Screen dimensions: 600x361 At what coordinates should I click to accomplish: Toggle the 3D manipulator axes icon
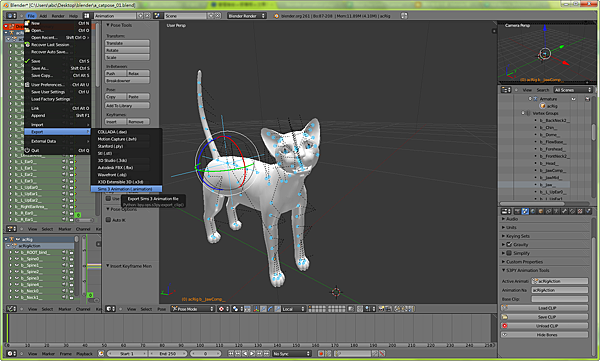tap(256, 309)
